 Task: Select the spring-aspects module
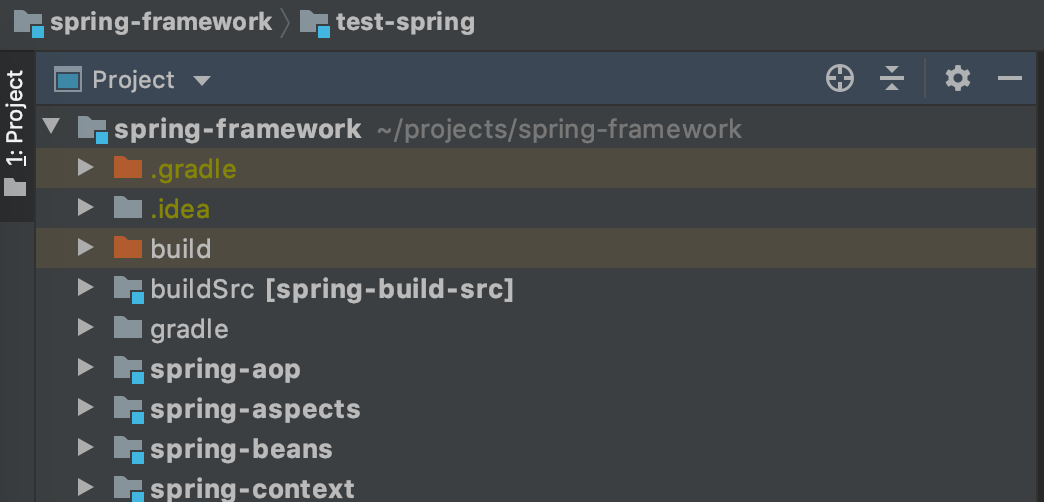(255, 409)
